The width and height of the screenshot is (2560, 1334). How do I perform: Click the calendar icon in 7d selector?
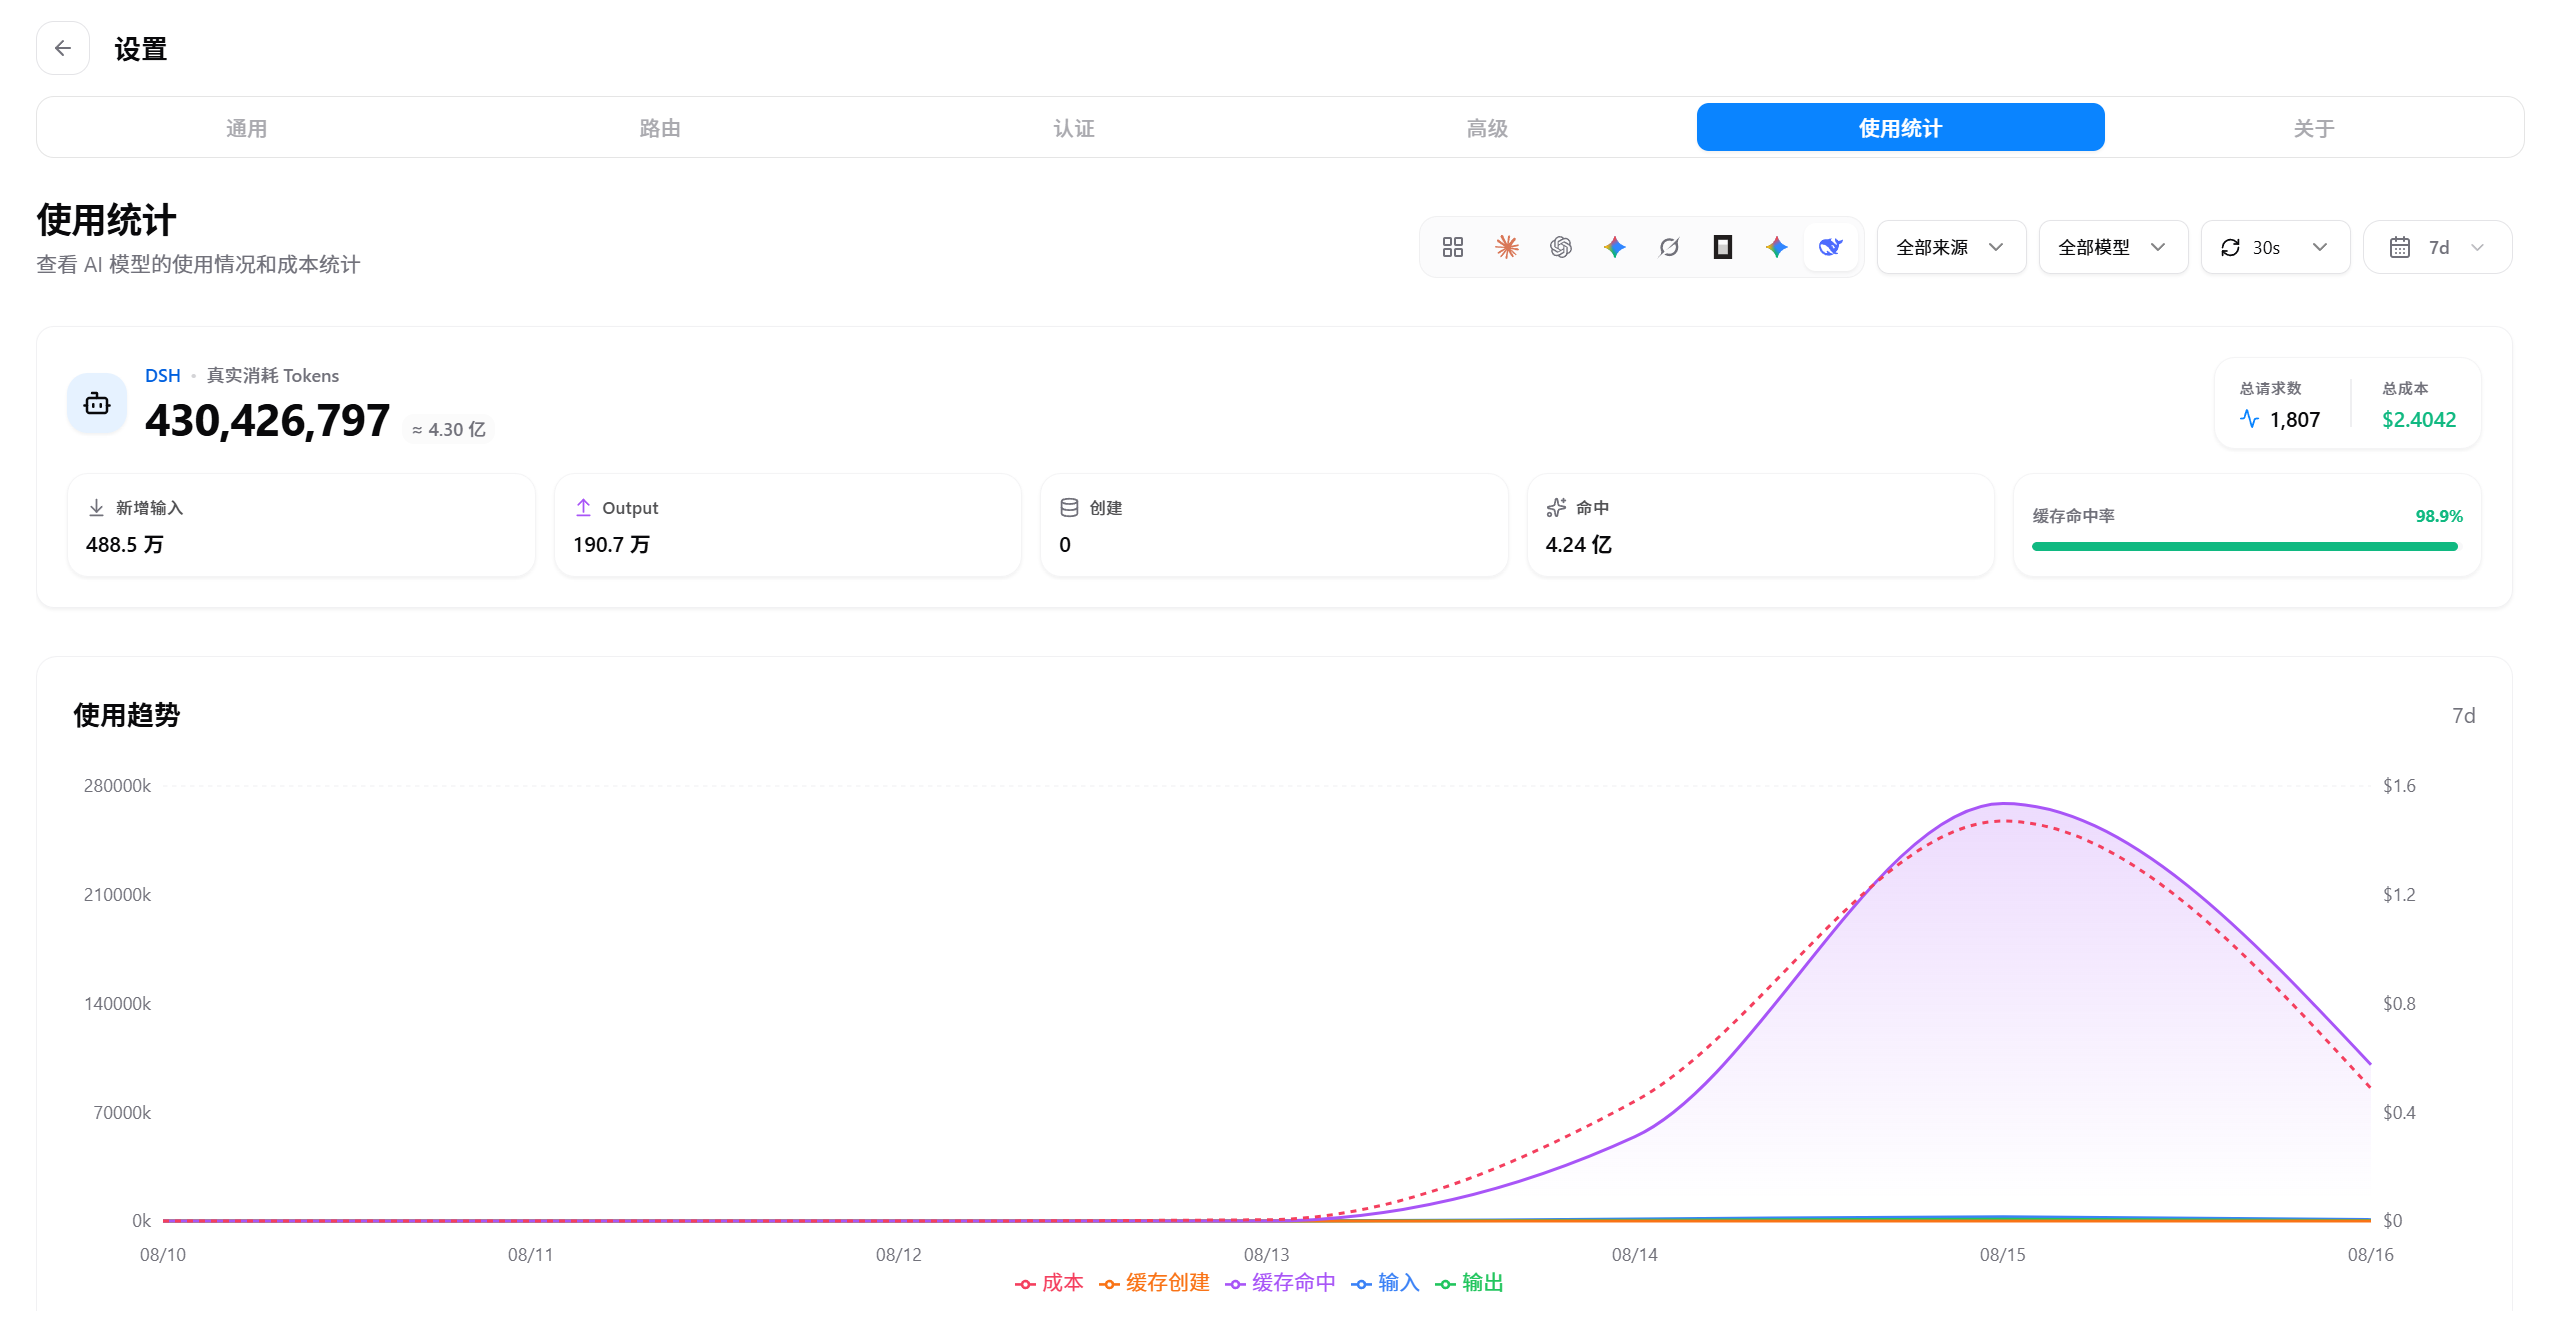click(2400, 247)
